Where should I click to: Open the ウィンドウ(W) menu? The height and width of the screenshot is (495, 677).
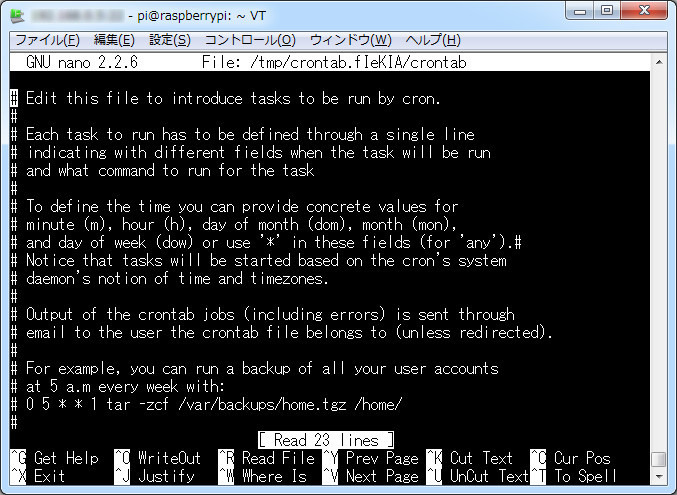pos(351,40)
